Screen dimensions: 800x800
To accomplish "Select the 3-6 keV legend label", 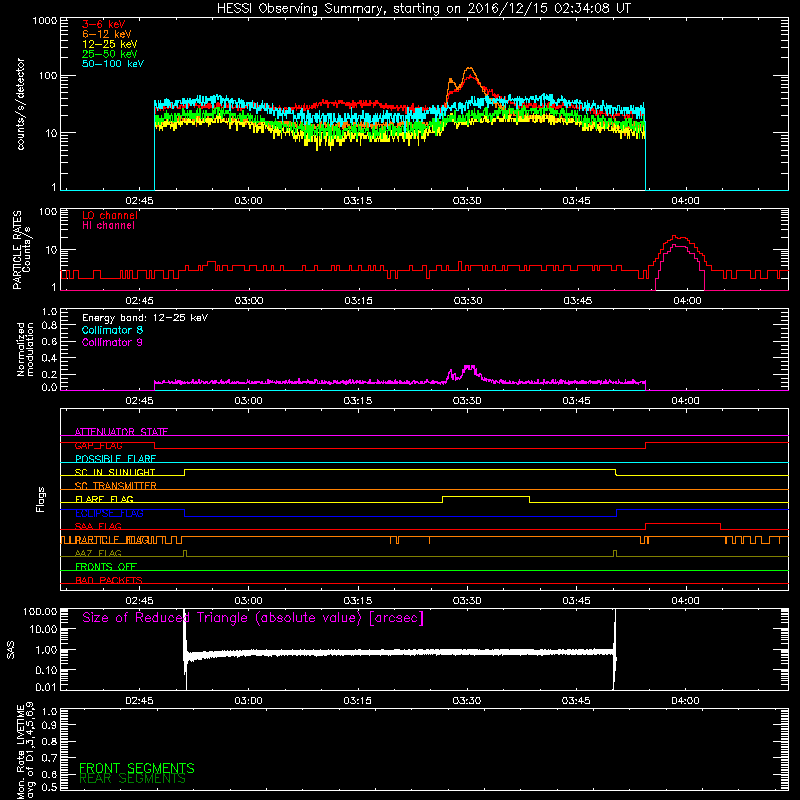I will pyautogui.click(x=103, y=24).
